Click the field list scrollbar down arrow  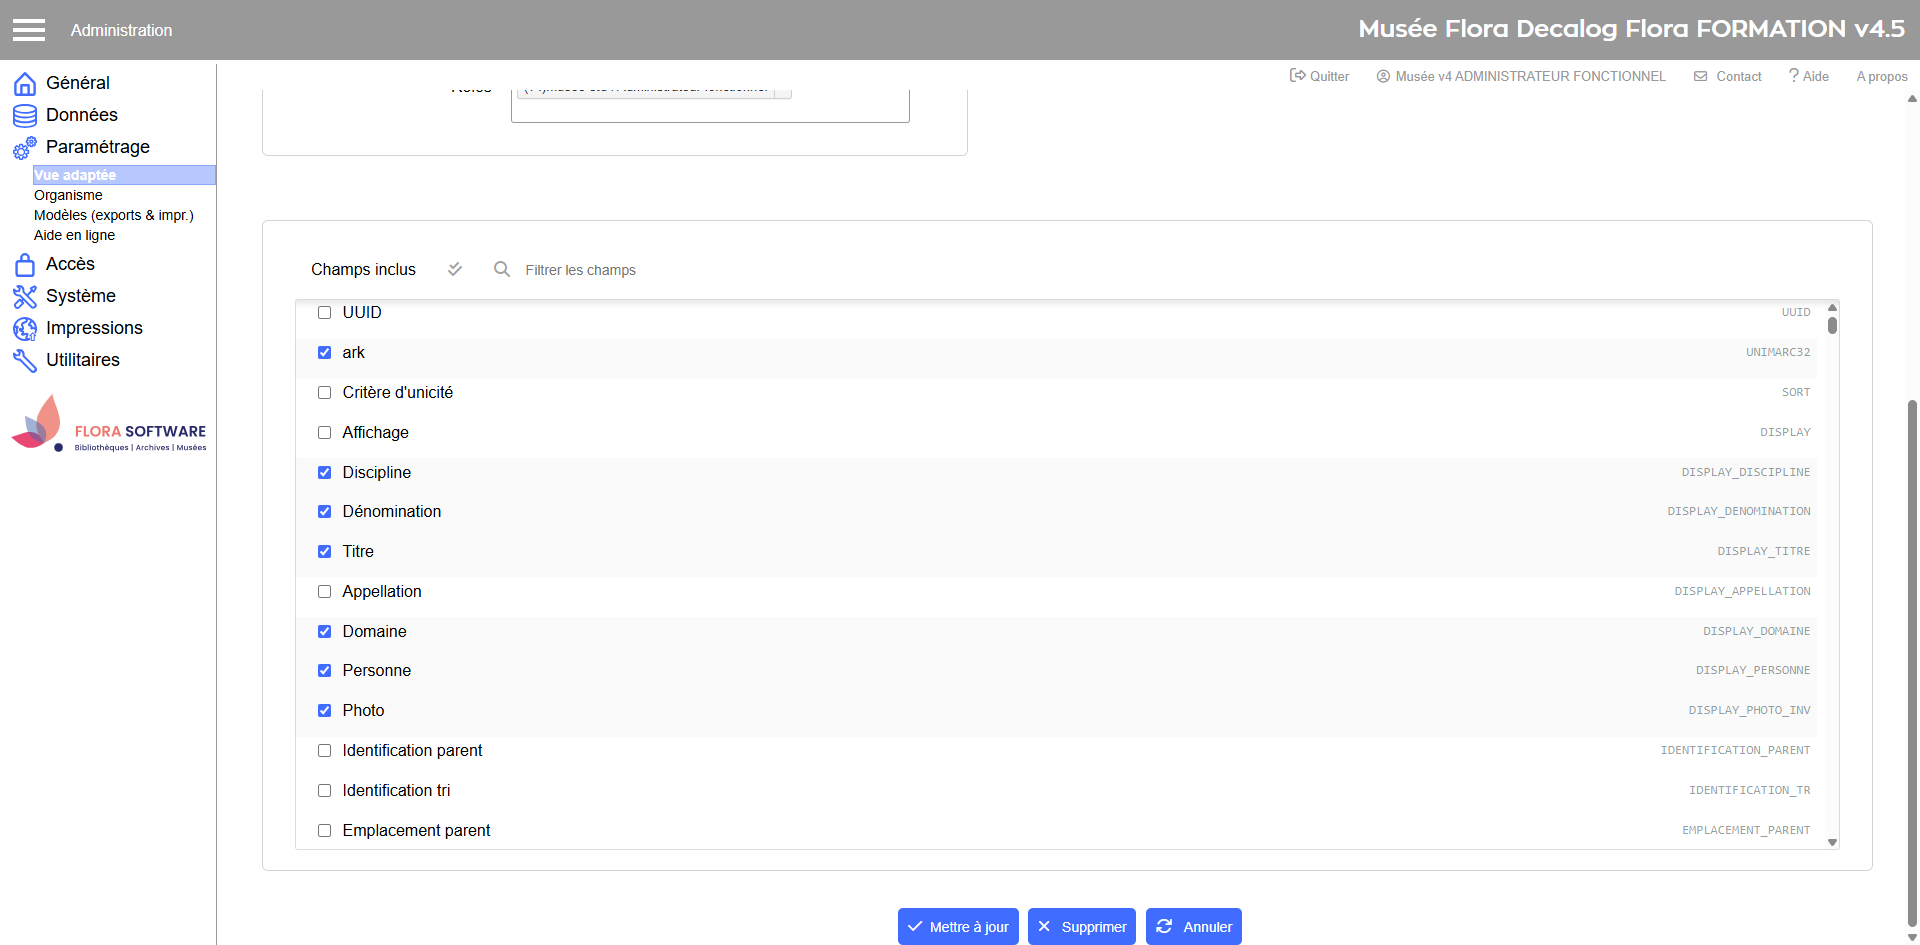click(1832, 842)
